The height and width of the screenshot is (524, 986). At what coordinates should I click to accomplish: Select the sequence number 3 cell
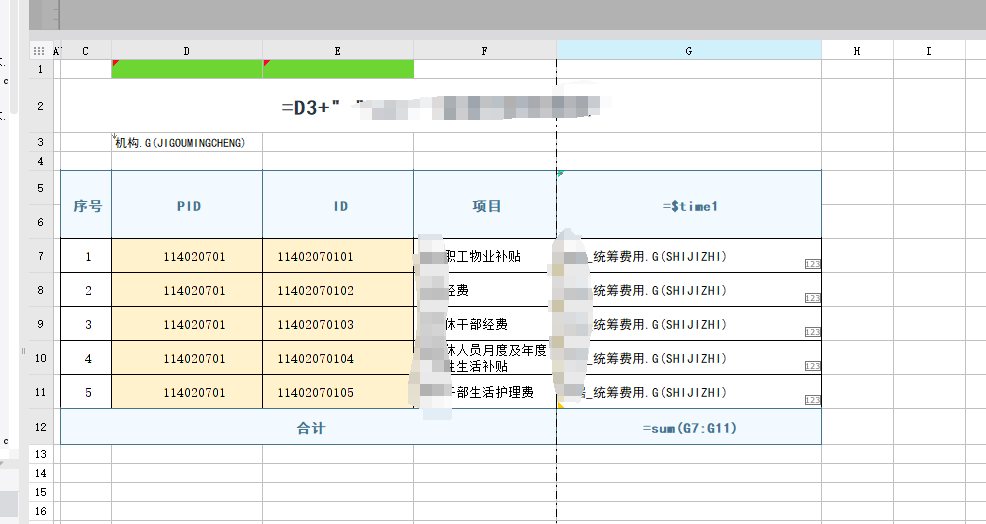(x=86, y=324)
